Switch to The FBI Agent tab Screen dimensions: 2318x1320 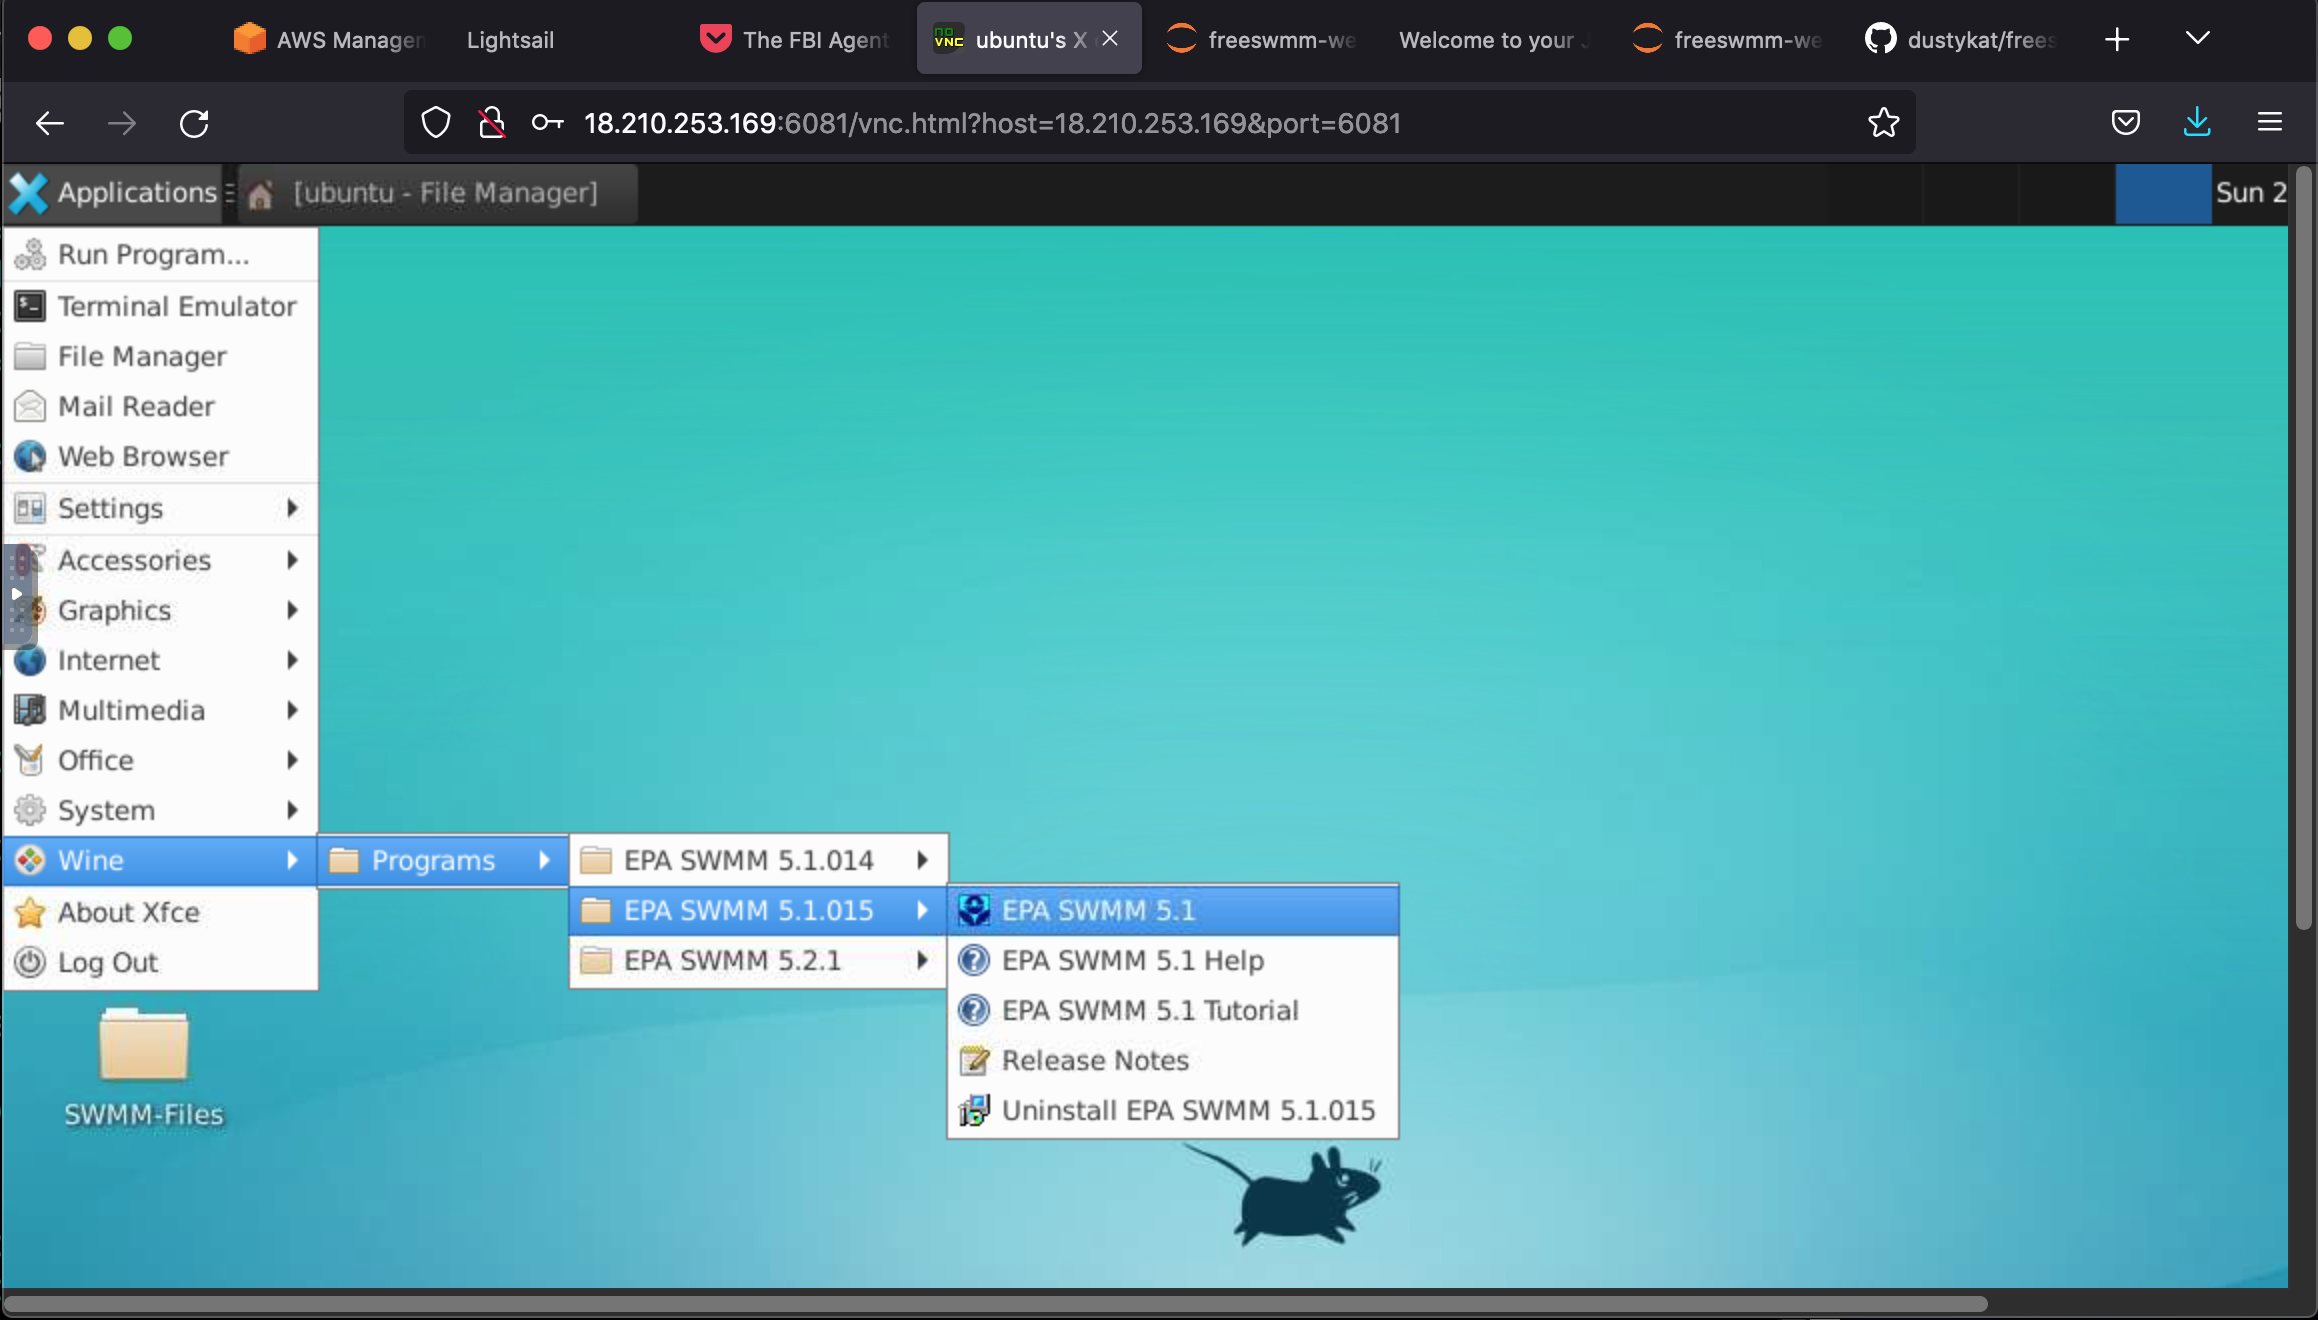click(796, 39)
